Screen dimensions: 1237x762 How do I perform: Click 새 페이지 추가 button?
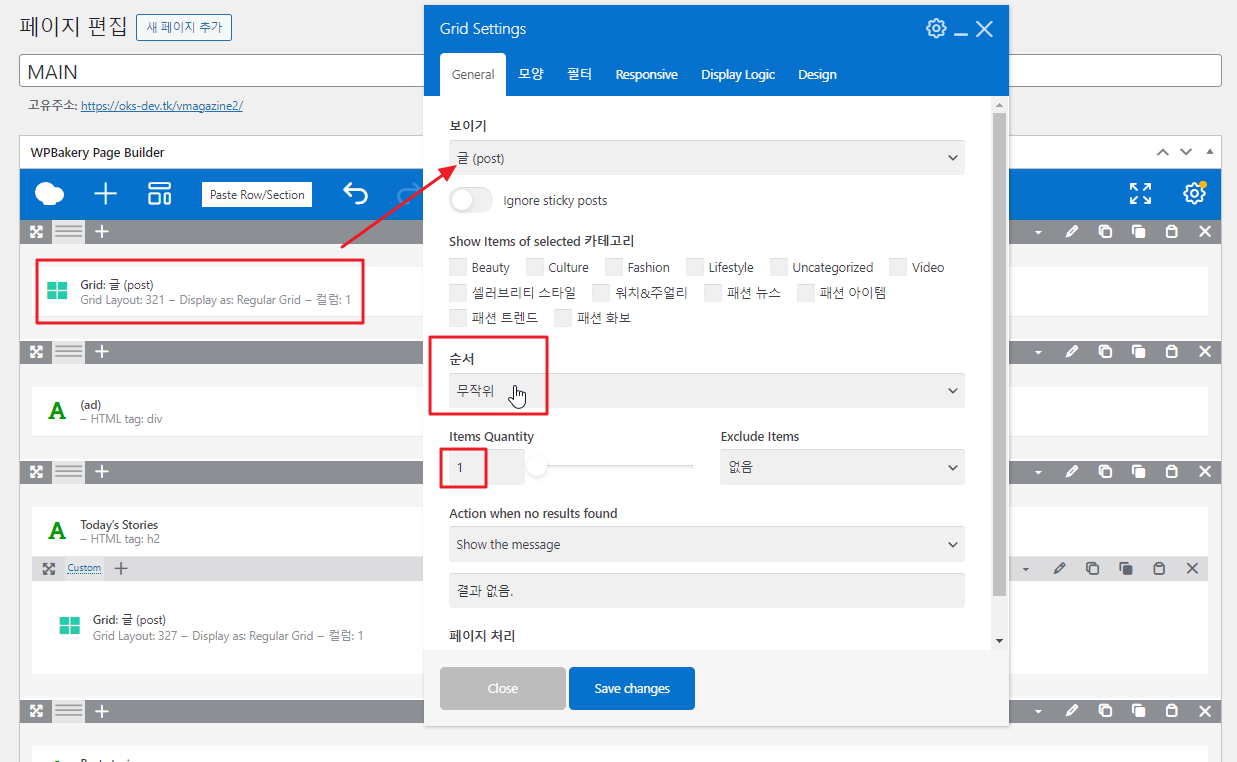[184, 27]
